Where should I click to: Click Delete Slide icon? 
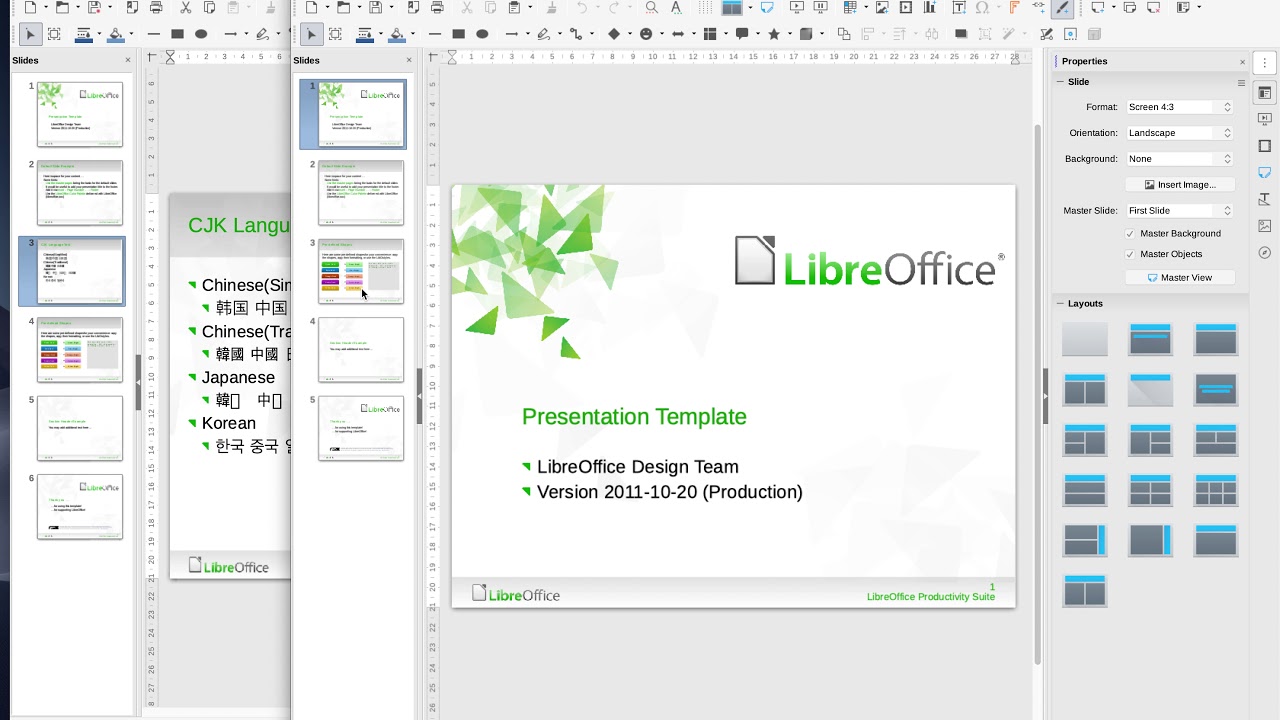(1153, 7)
